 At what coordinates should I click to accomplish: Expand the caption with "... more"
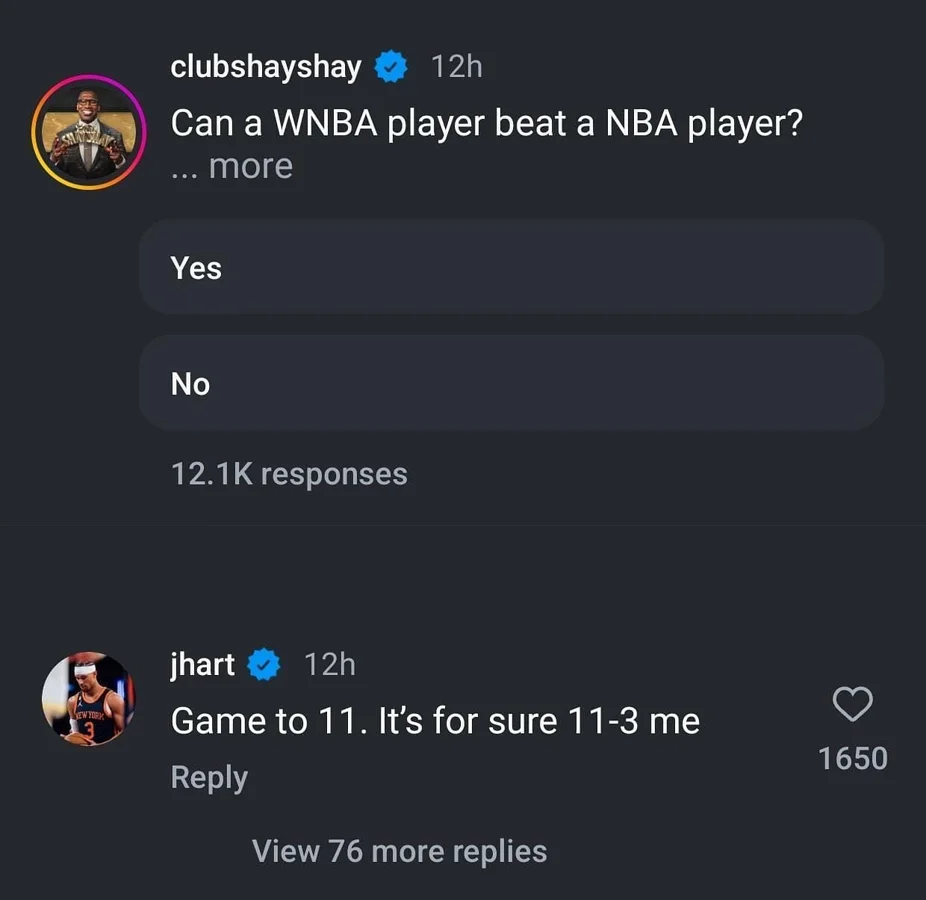tap(232, 166)
